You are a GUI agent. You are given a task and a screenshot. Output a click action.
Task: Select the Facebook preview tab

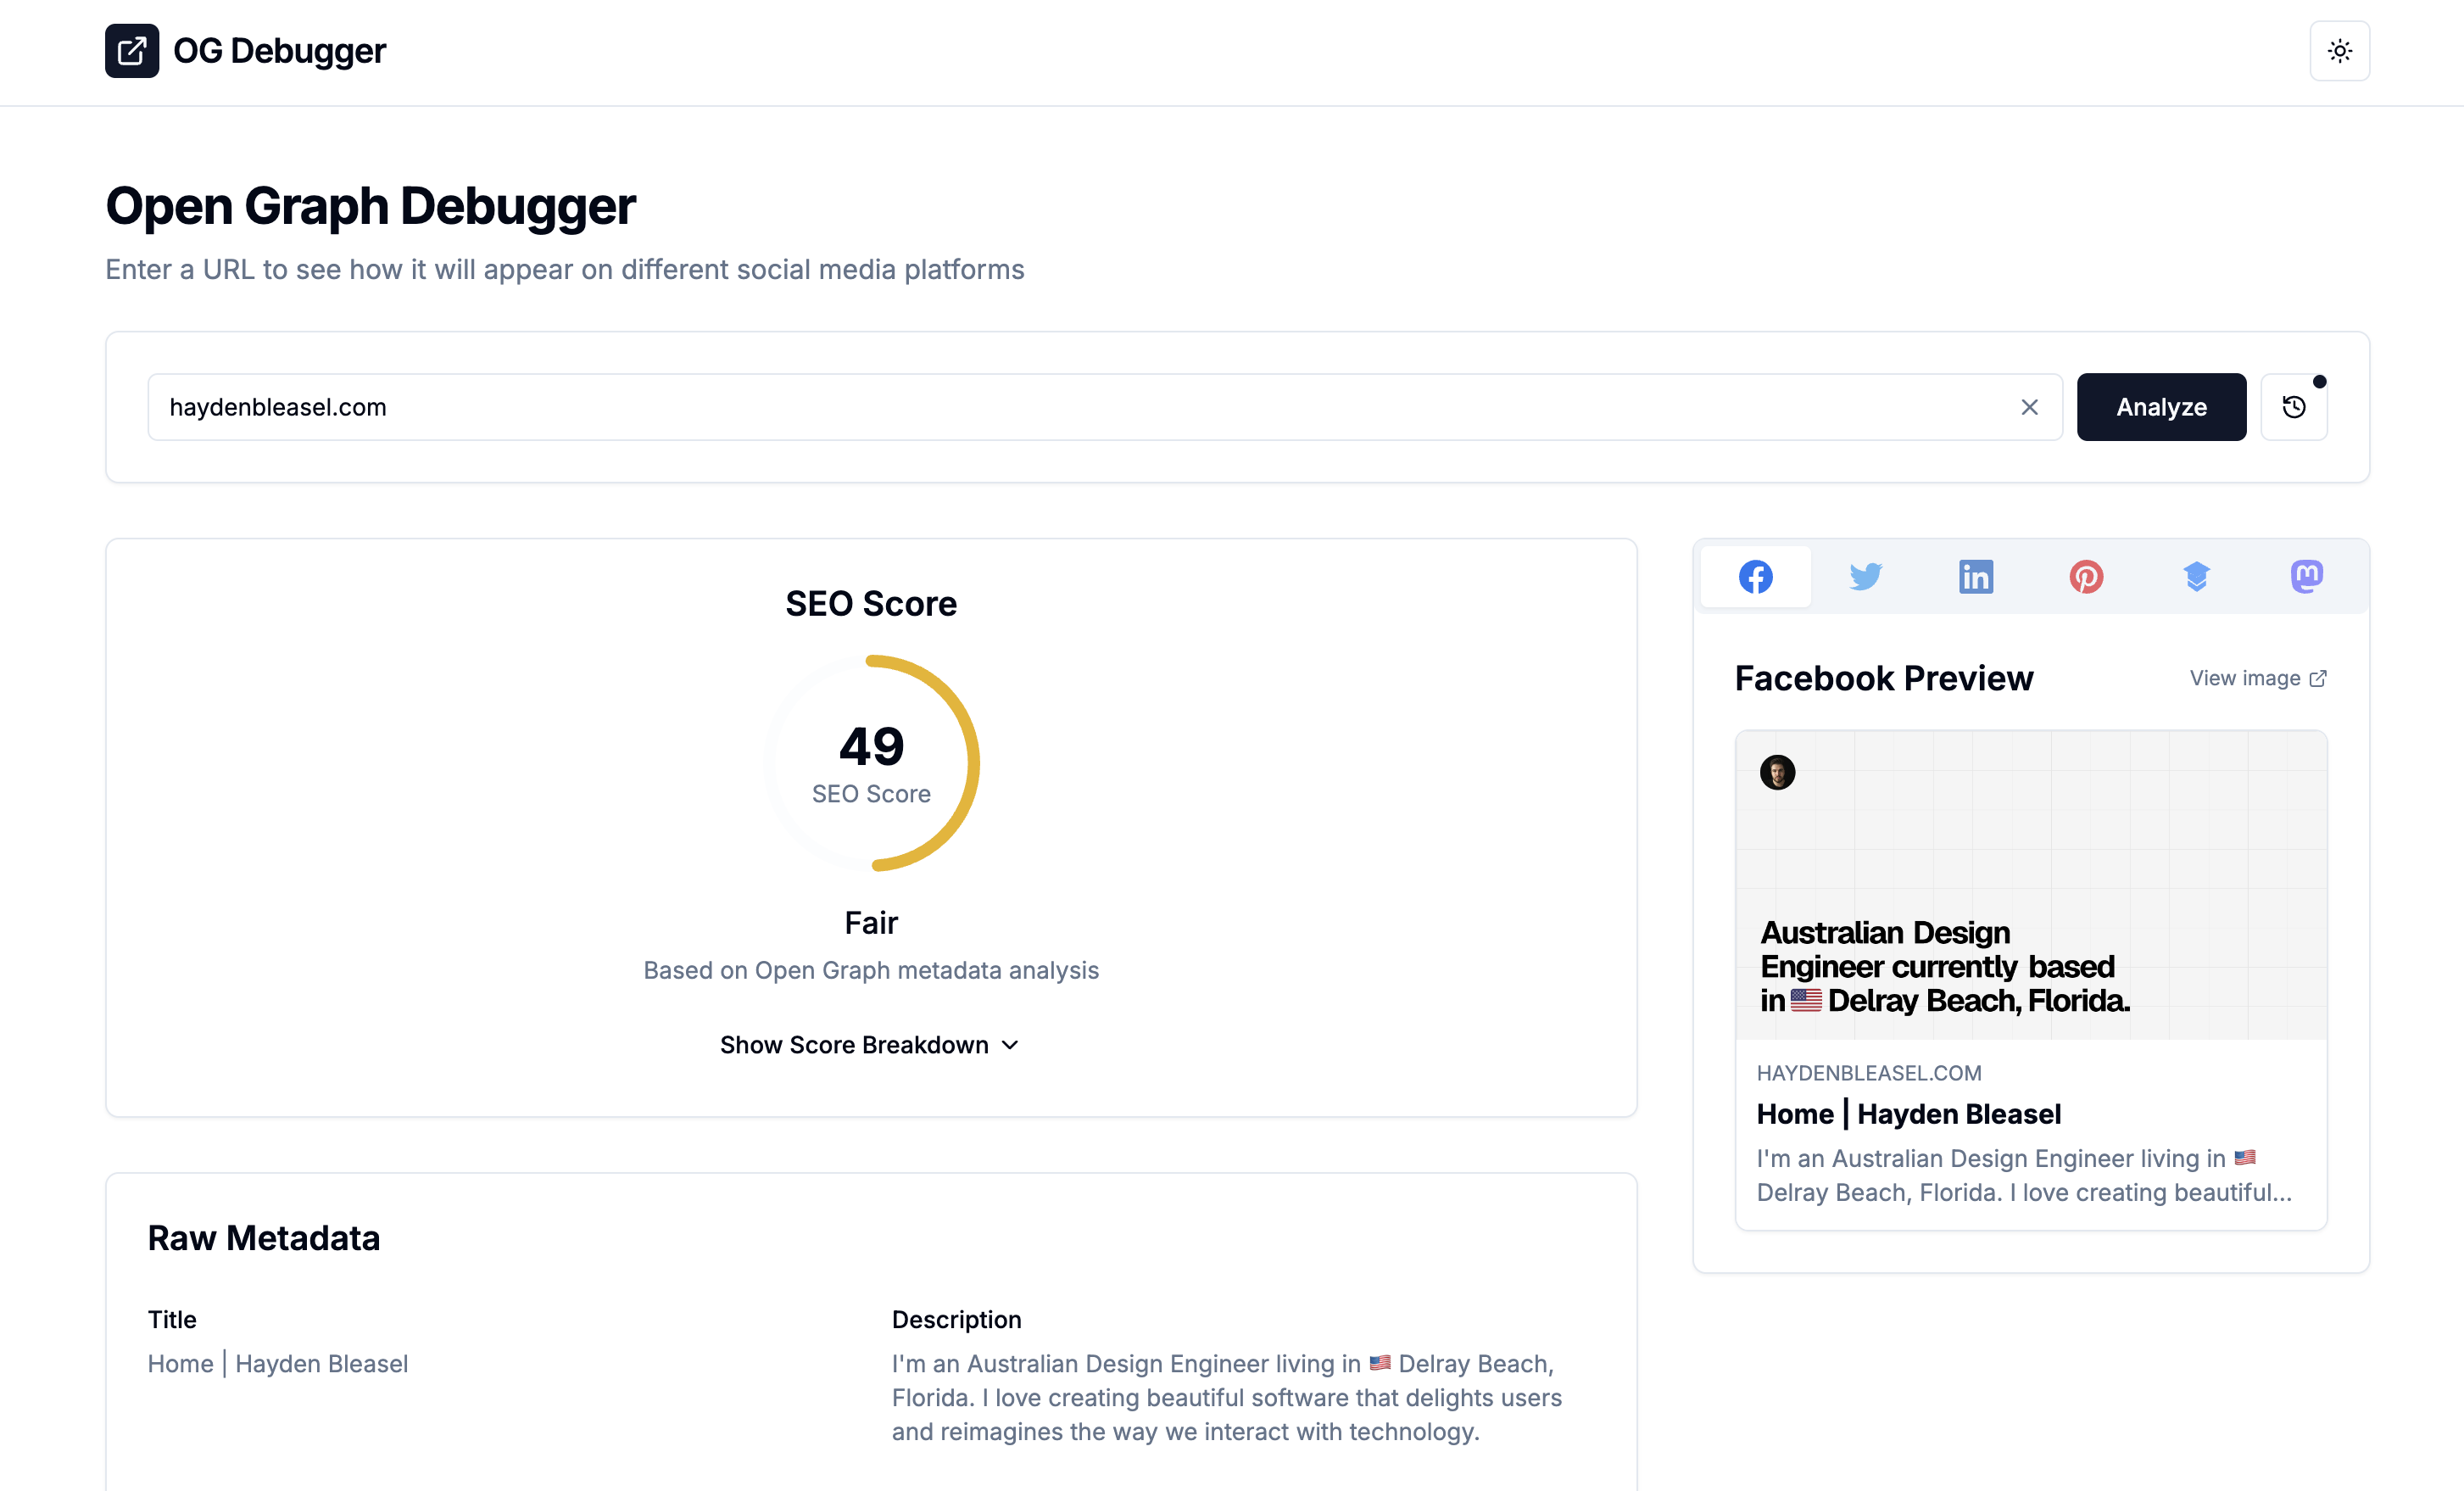tap(1755, 577)
